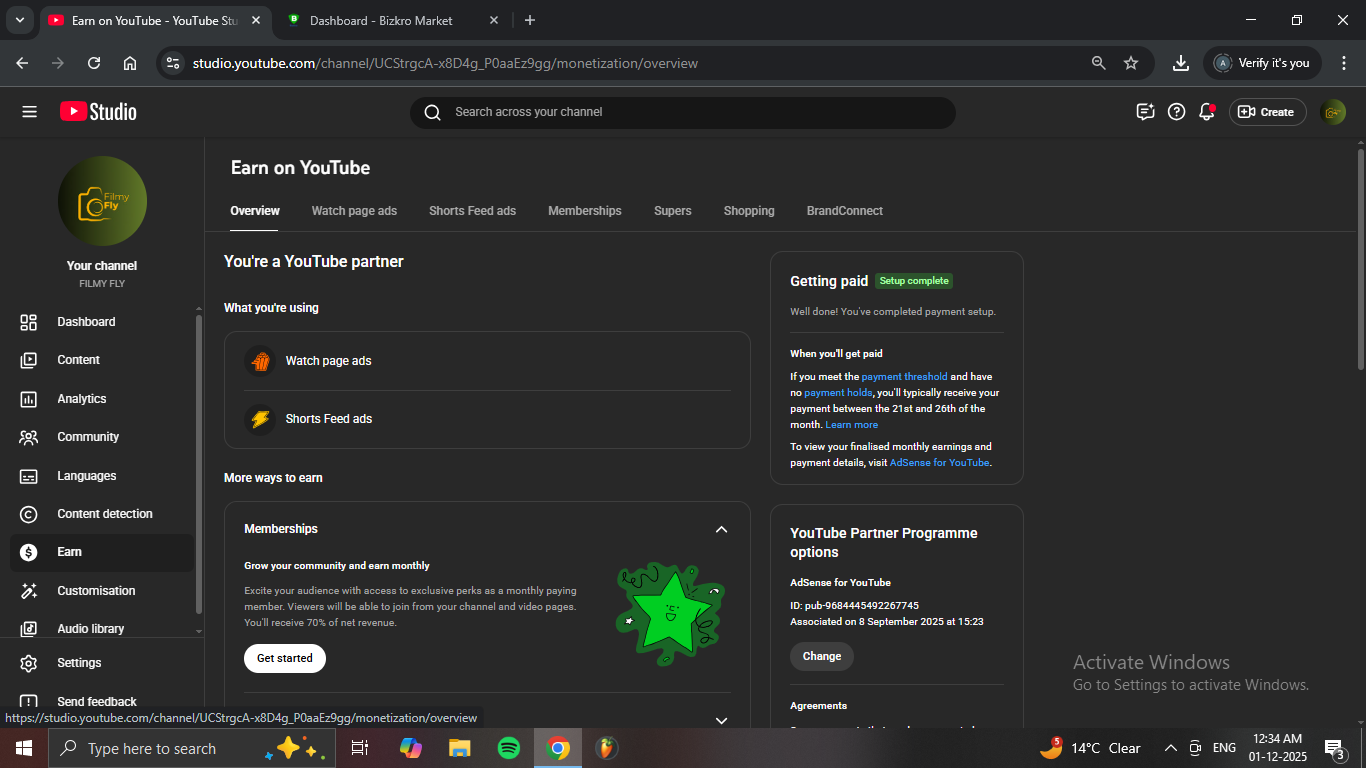Open Spotify from the Windows taskbar
Image resolution: width=1366 pixels, height=768 pixels.
[x=508, y=748]
